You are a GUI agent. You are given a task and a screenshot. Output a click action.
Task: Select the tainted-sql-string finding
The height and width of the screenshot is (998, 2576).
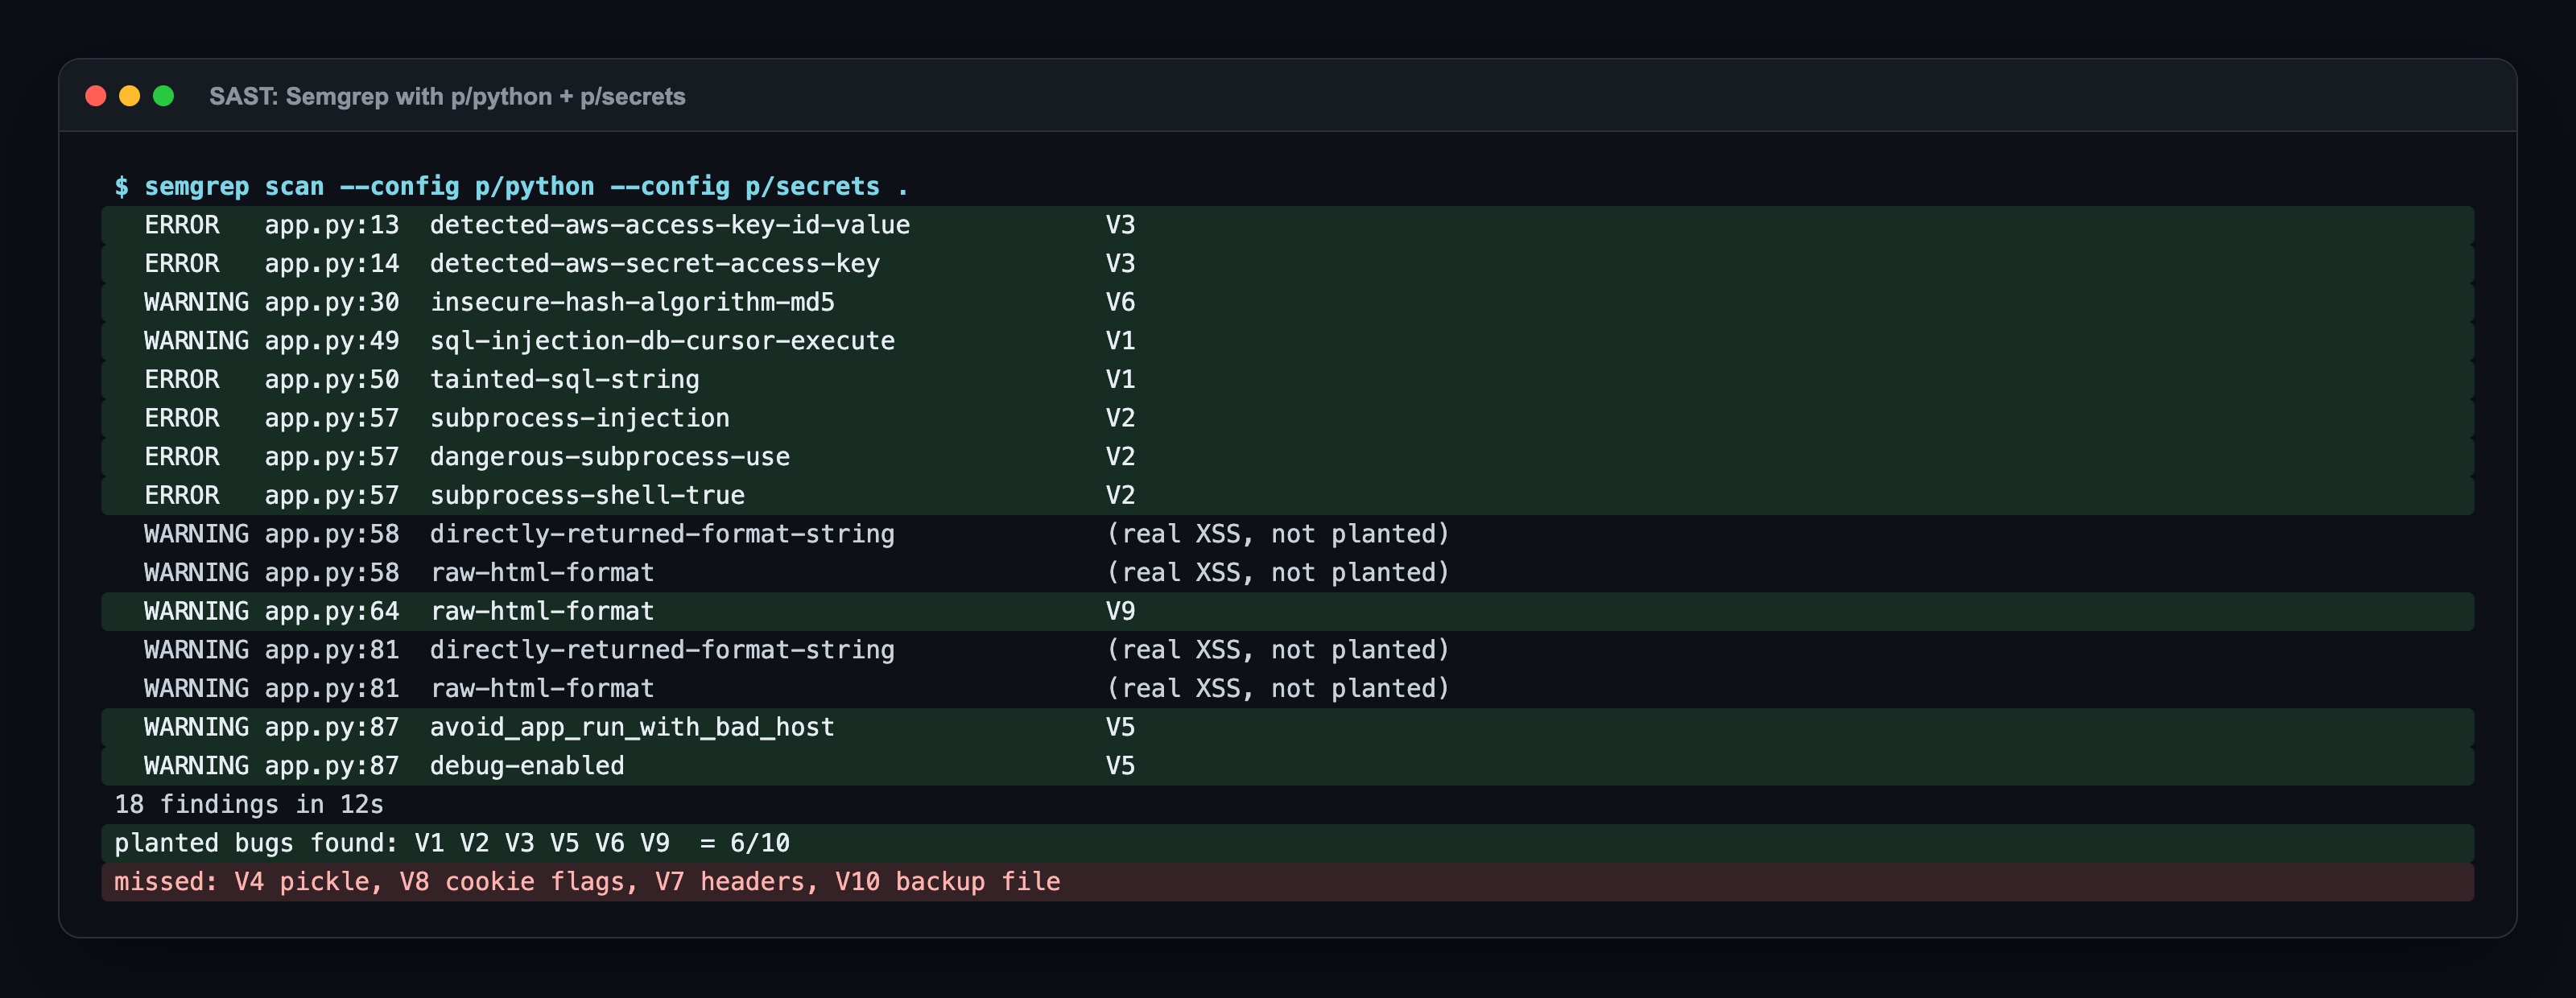[1287, 380]
